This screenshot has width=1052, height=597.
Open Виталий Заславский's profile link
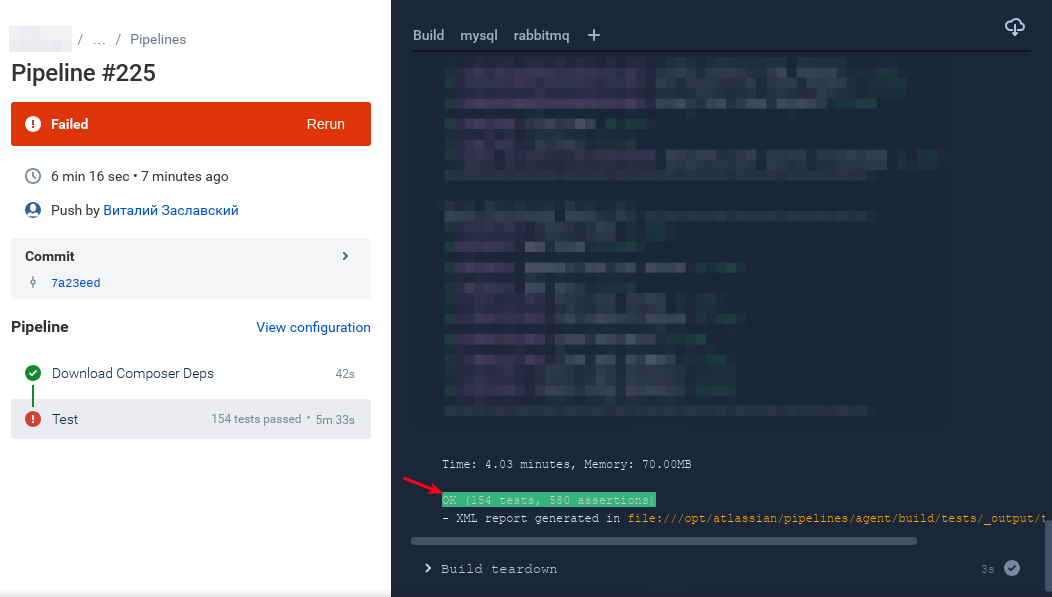point(170,211)
